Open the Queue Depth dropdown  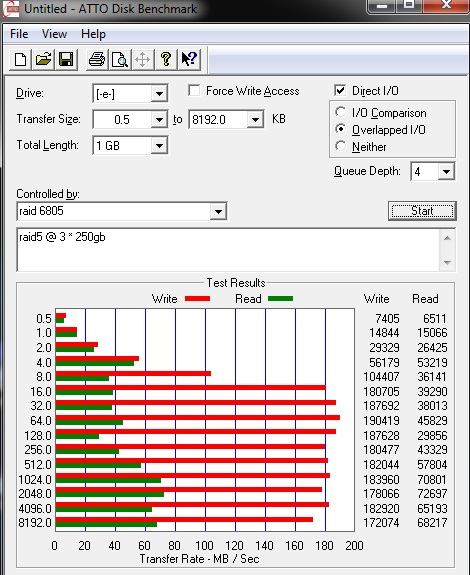pos(446,171)
